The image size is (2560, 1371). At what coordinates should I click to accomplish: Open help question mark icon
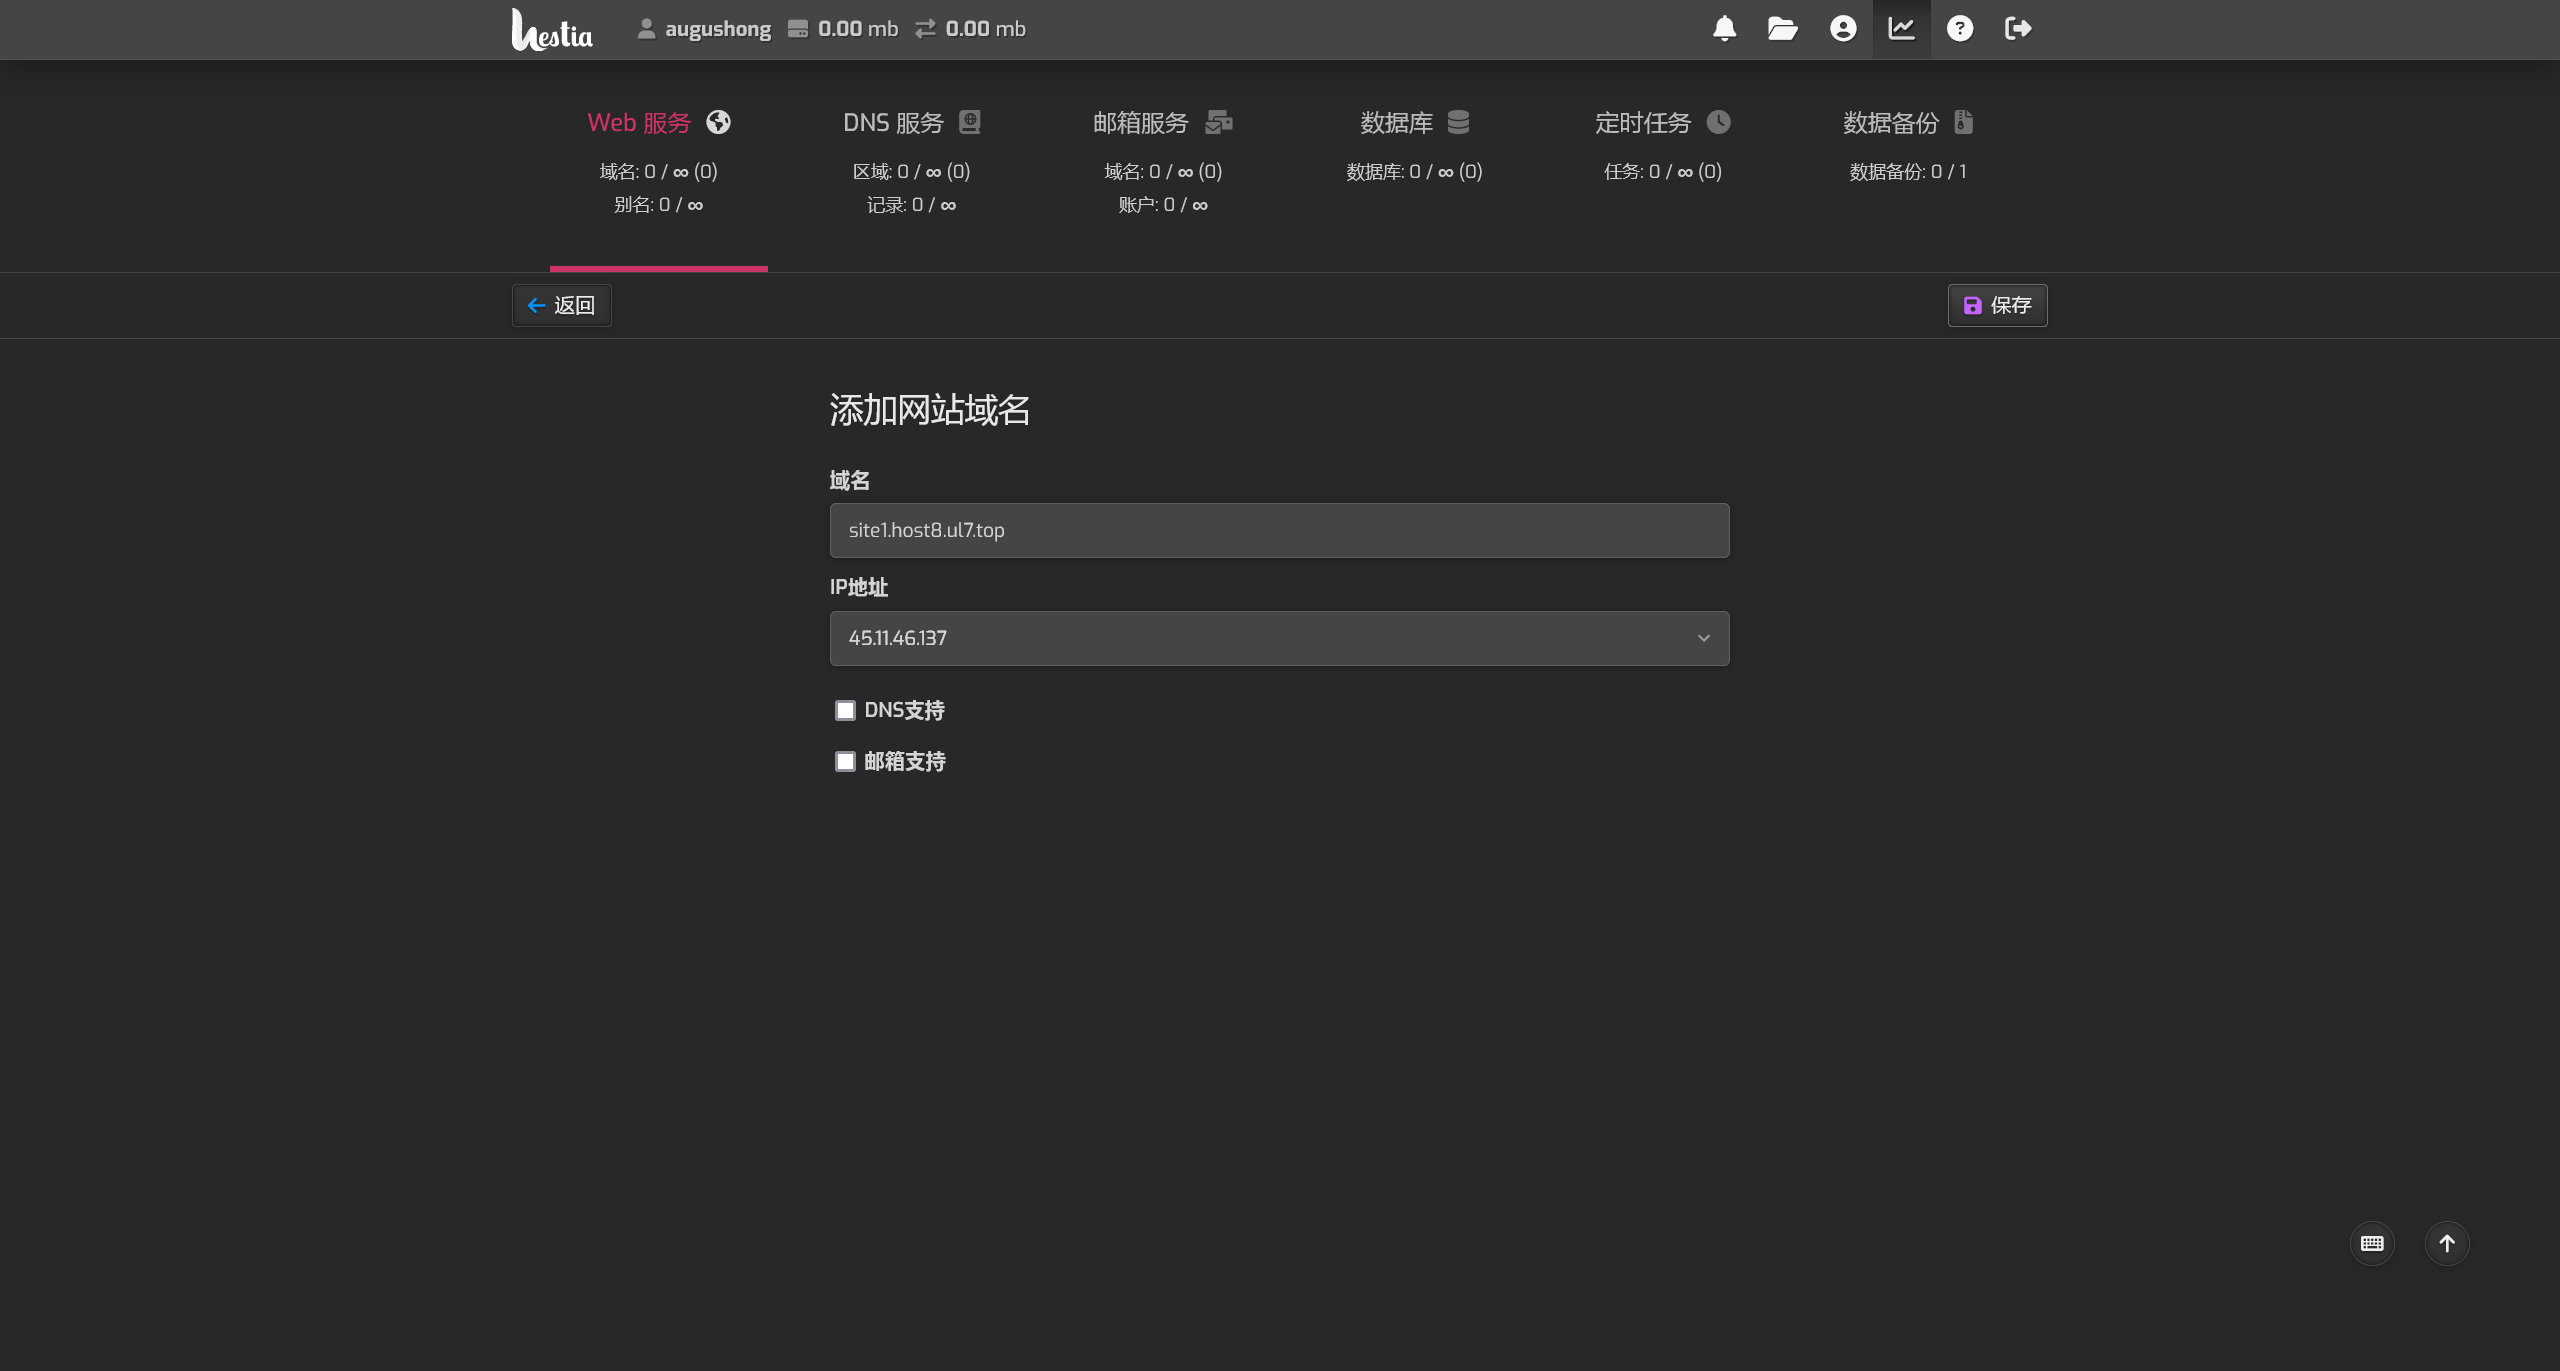click(x=1960, y=28)
